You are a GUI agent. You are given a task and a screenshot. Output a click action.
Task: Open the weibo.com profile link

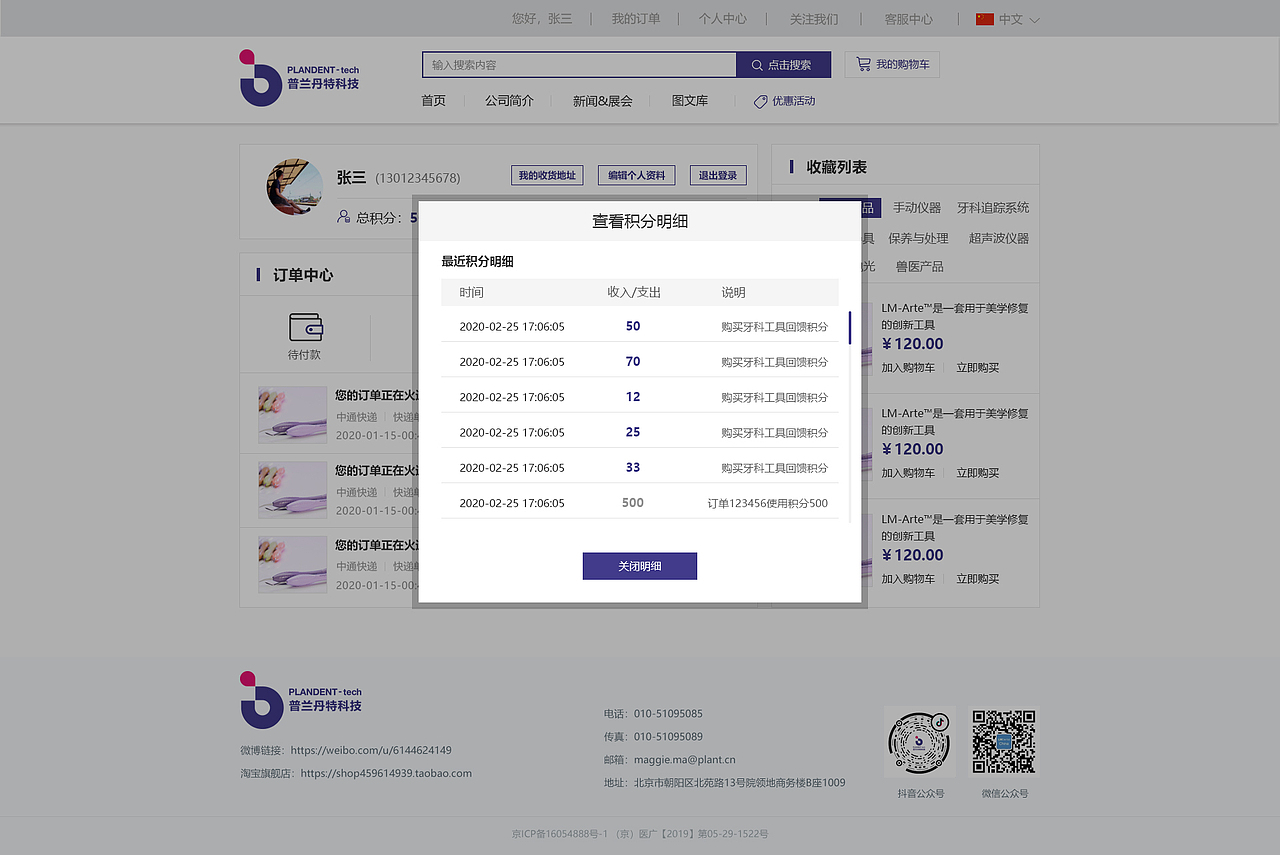(x=370, y=750)
